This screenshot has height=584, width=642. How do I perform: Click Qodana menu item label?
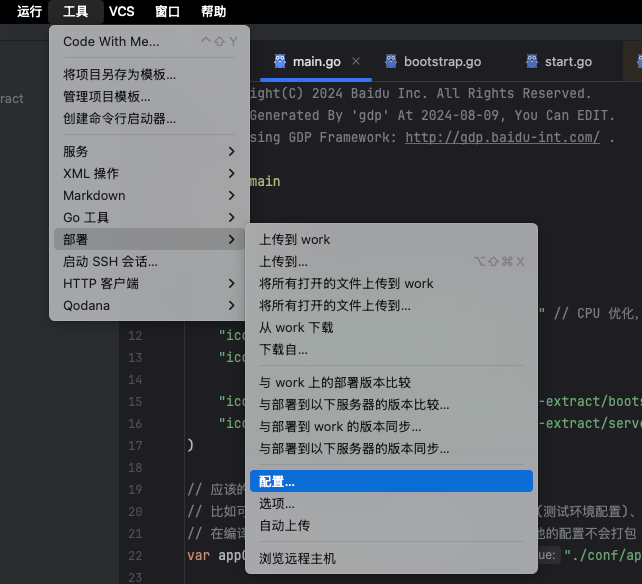[x=86, y=306]
